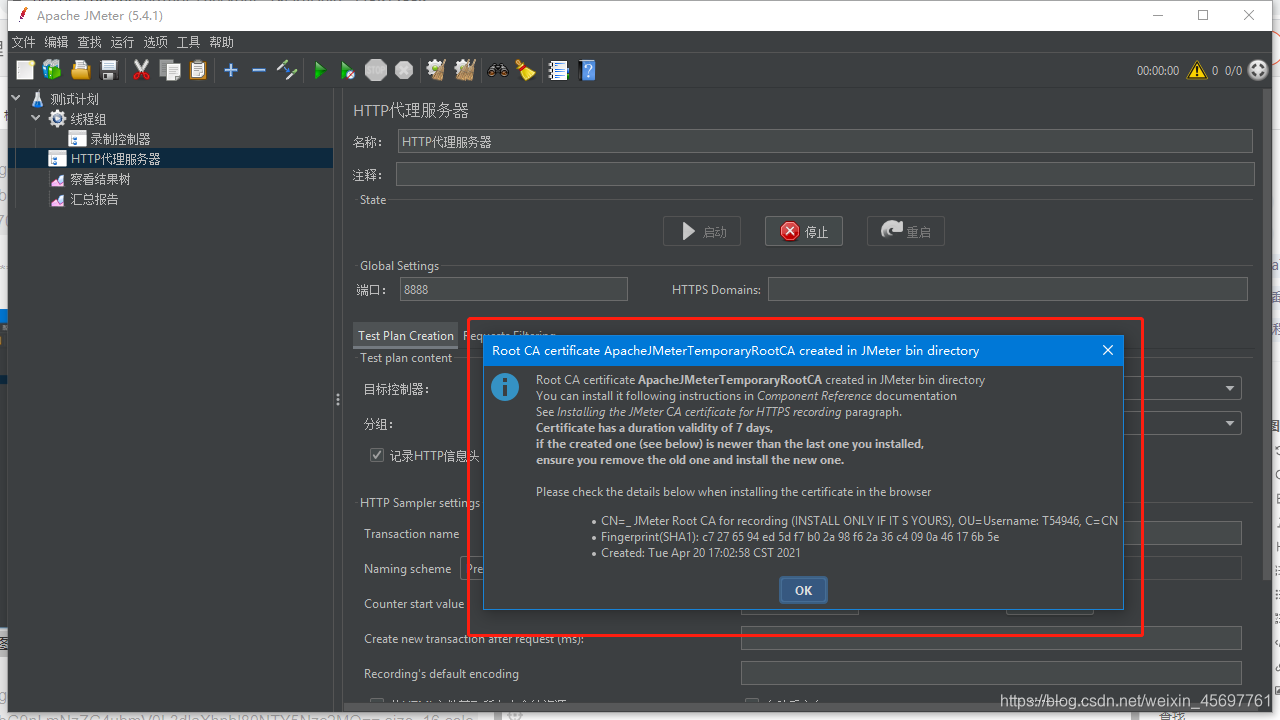Open the 文件 menu
The width and height of the screenshot is (1280, 720).
(x=23, y=42)
